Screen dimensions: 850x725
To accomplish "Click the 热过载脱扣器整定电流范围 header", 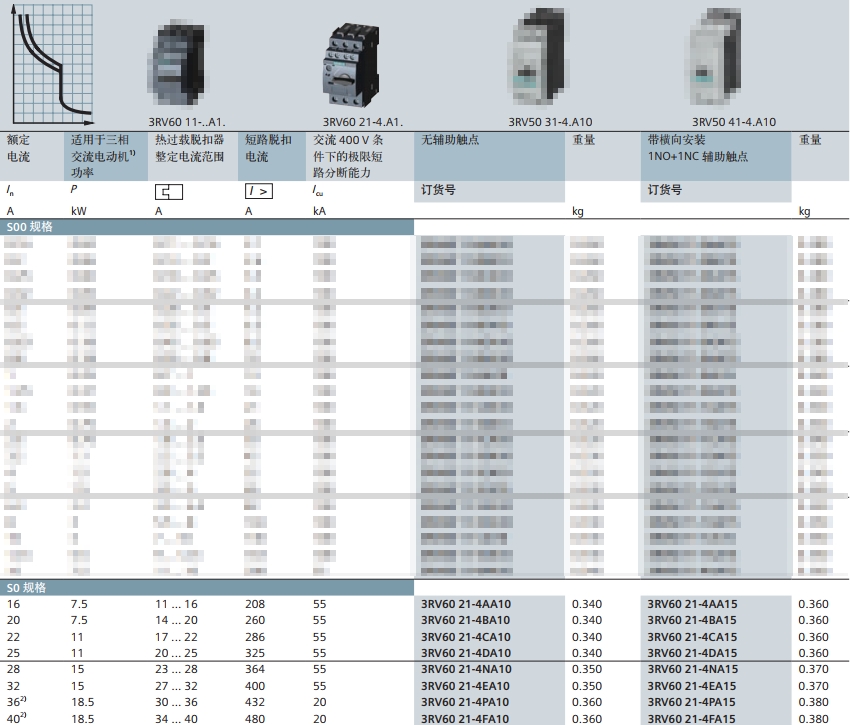I will tap(190, 148).
